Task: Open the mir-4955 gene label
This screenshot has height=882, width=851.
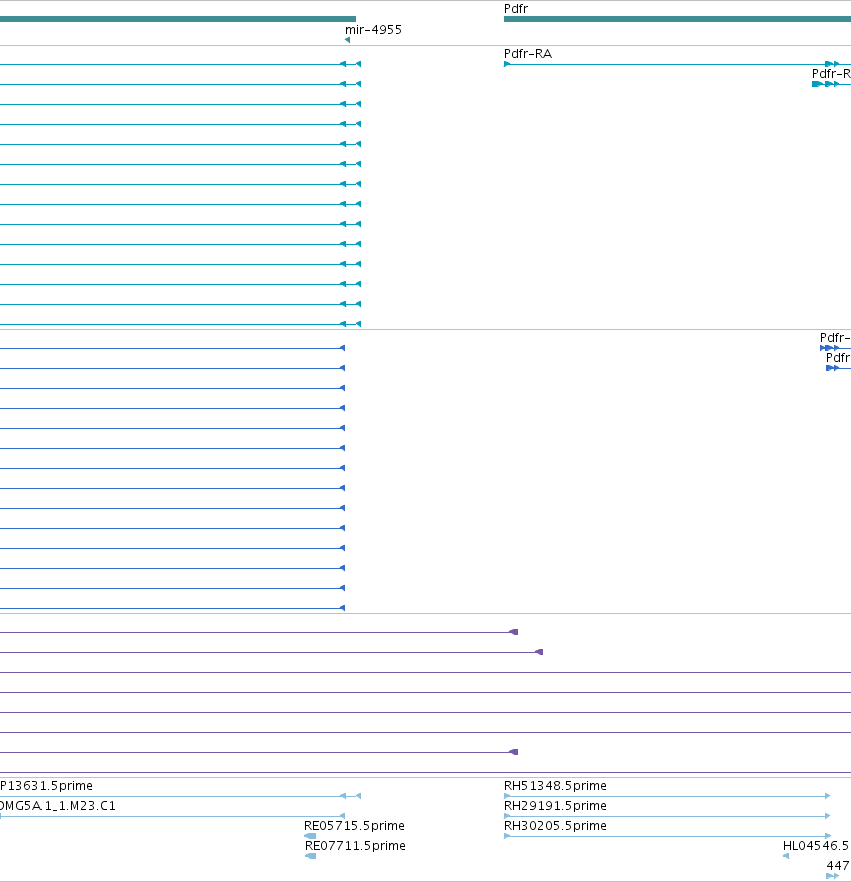Action: (x=373, y=30)
